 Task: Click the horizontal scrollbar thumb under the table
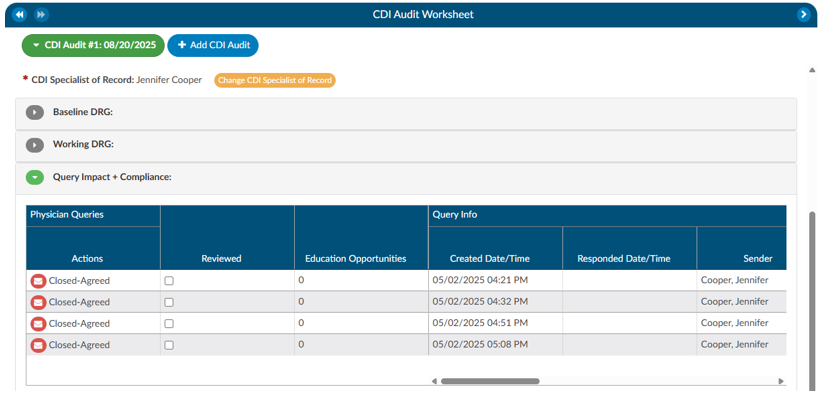490,381
